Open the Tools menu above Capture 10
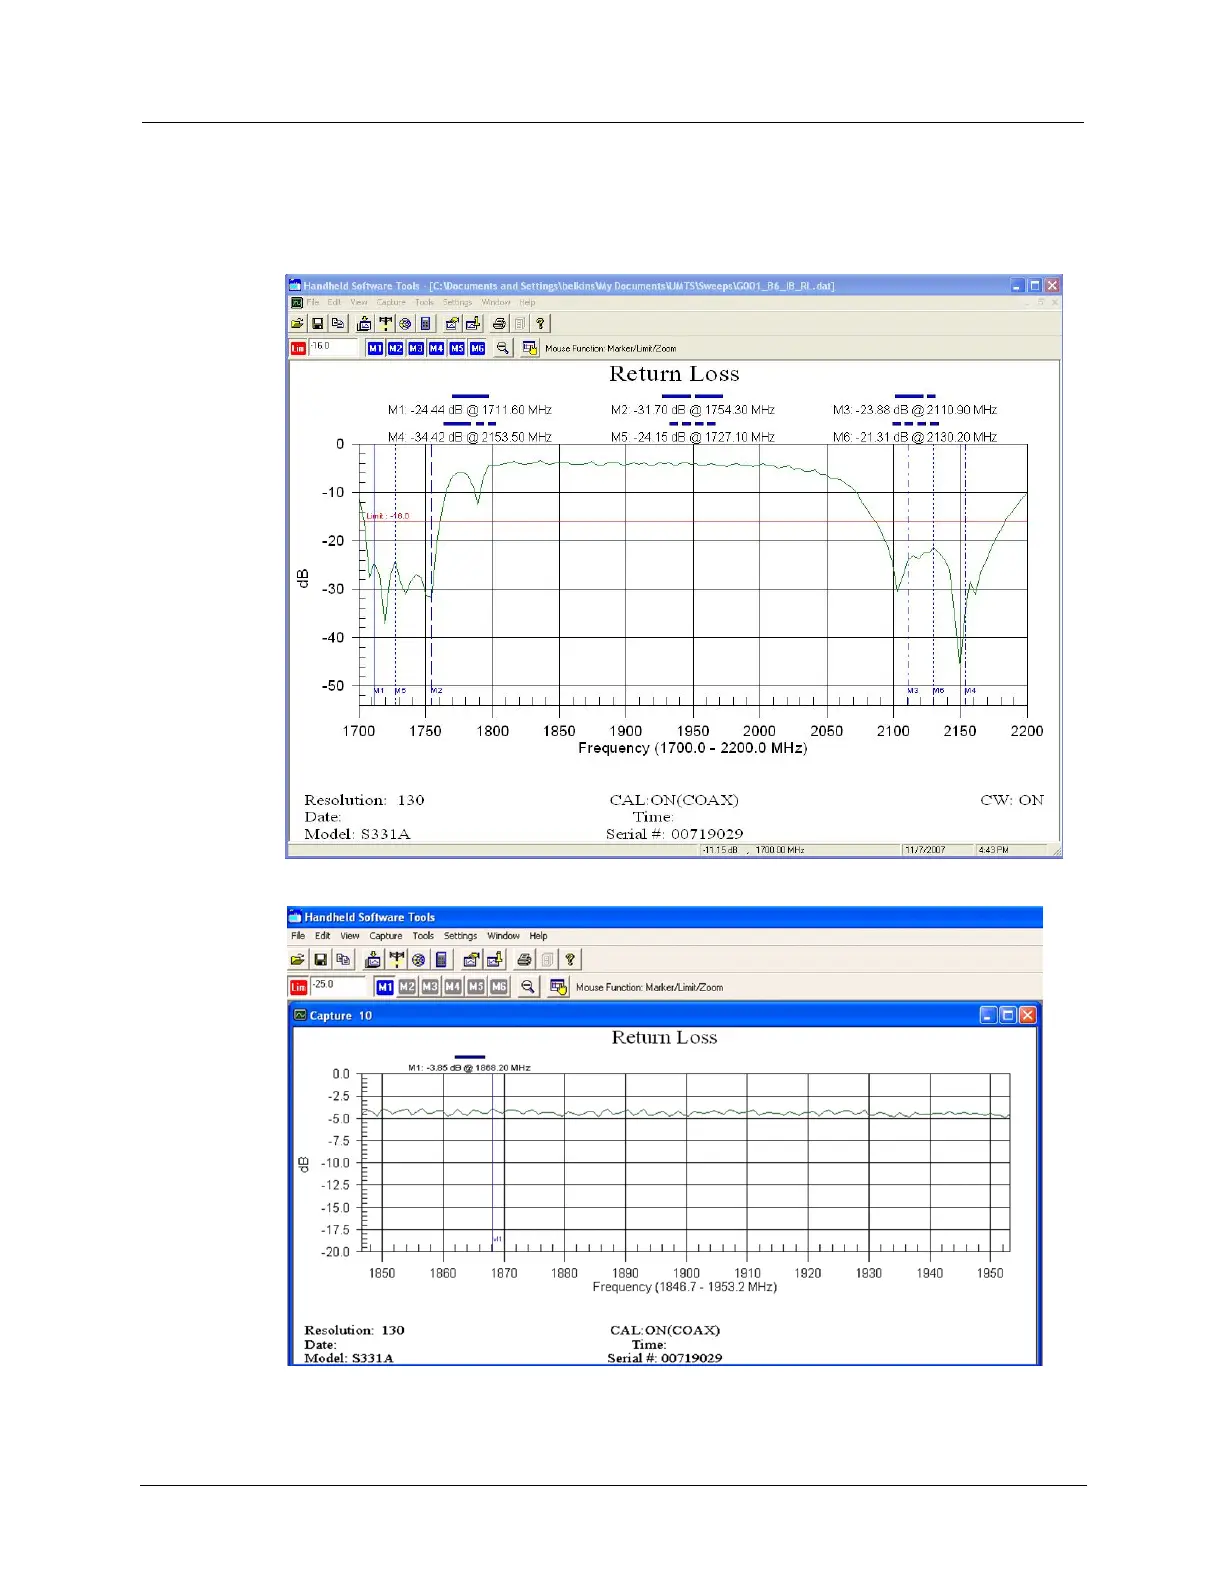This screenshot has height=1584, width=1224. (423, 936)
